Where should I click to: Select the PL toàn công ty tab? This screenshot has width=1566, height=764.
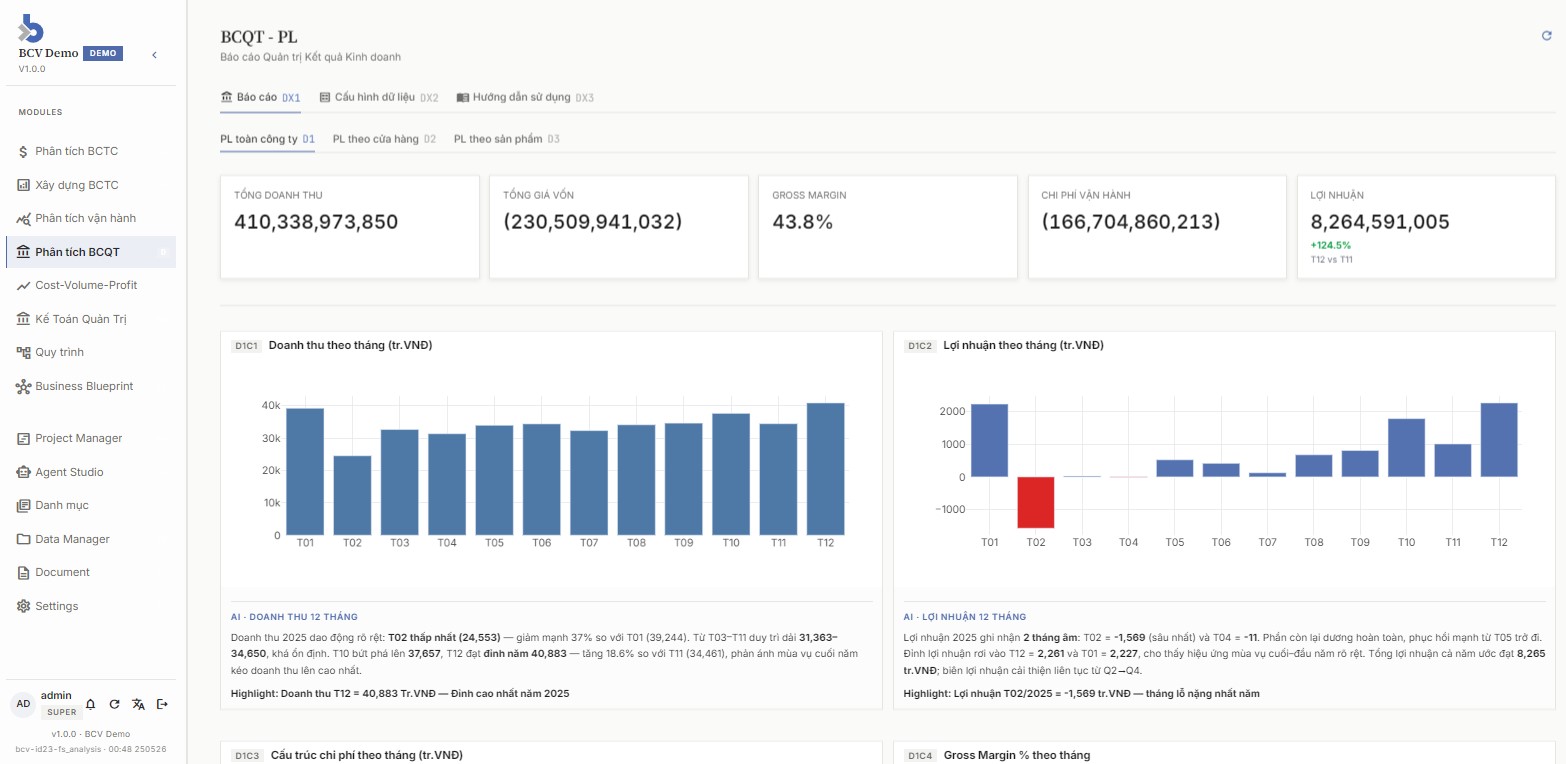point(268,139)
